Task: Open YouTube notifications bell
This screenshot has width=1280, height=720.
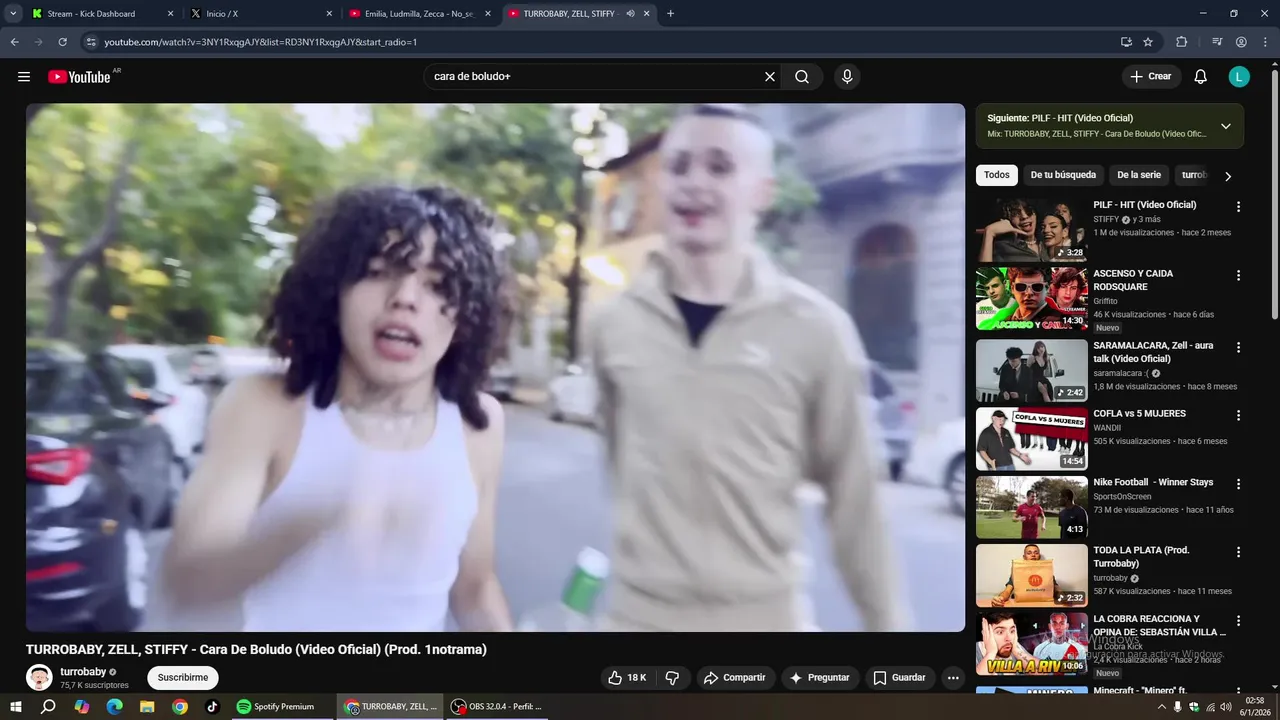Action: pyautogui.click(x=1201, y=77)
